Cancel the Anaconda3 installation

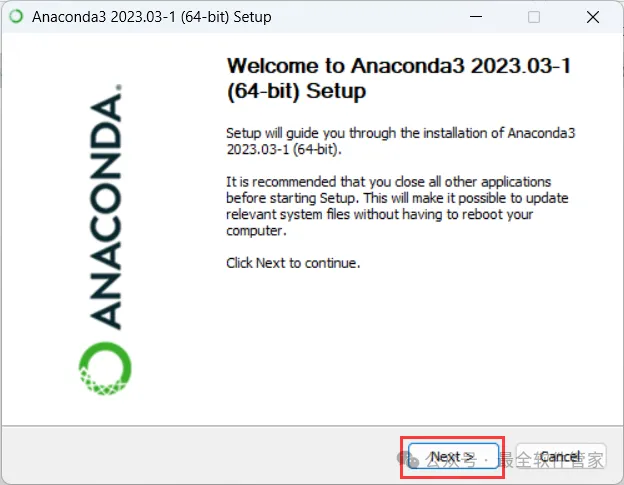tap(560, 457)
